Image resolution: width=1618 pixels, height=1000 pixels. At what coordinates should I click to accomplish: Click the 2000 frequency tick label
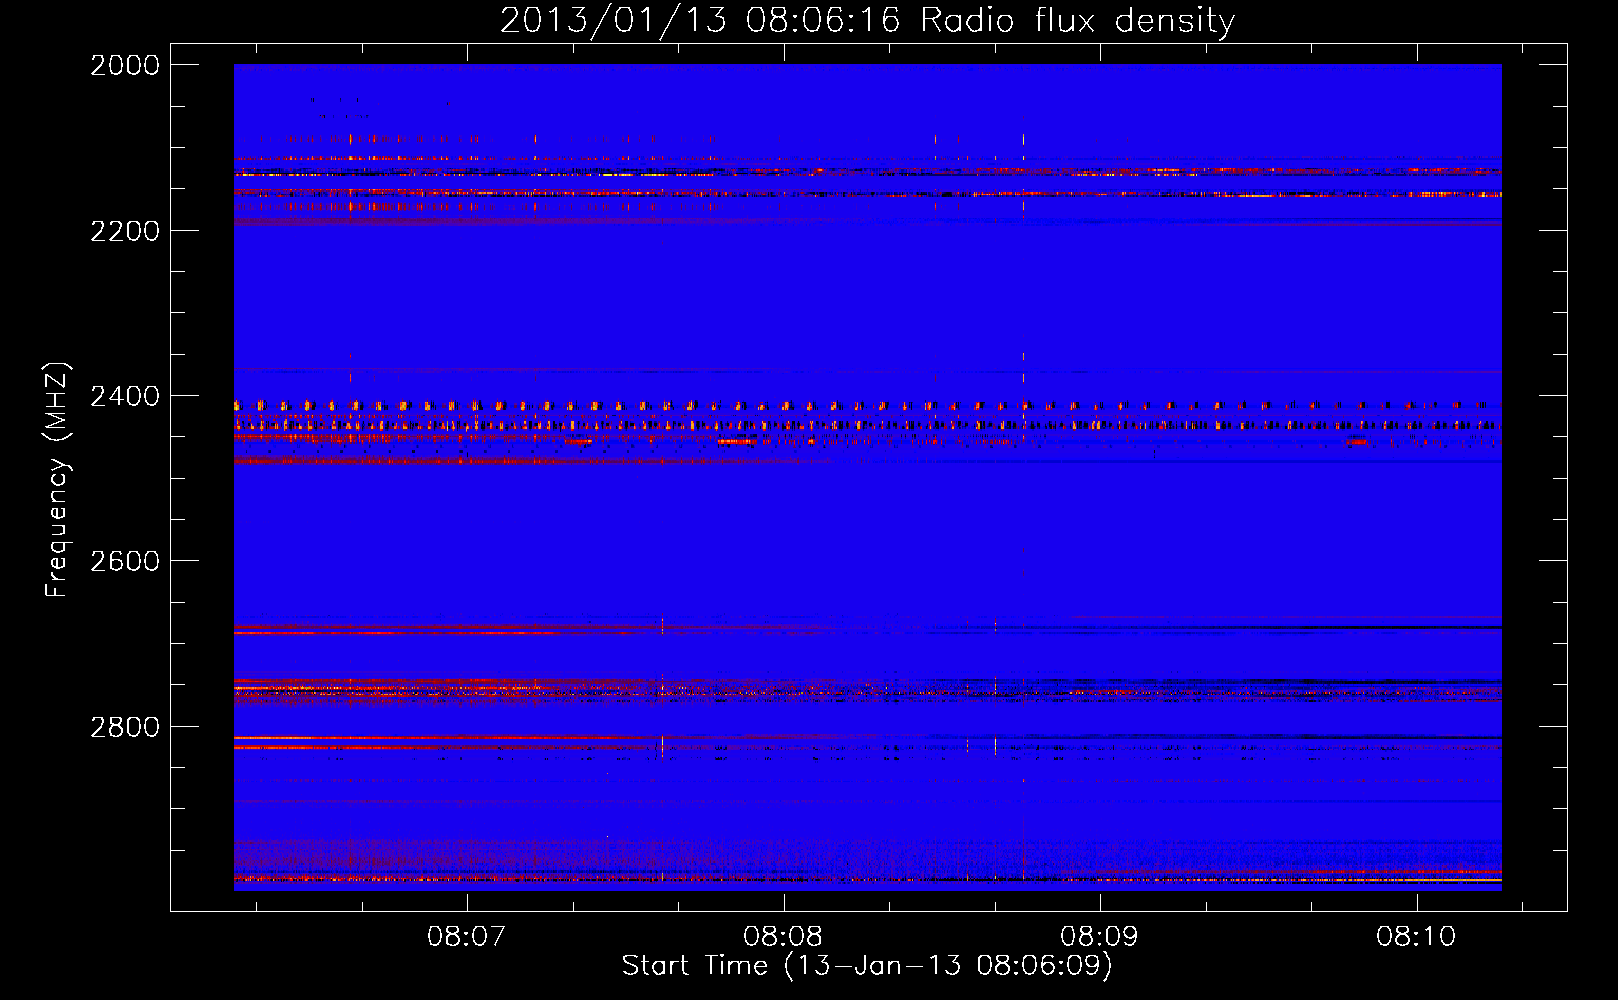pos(125,65)
